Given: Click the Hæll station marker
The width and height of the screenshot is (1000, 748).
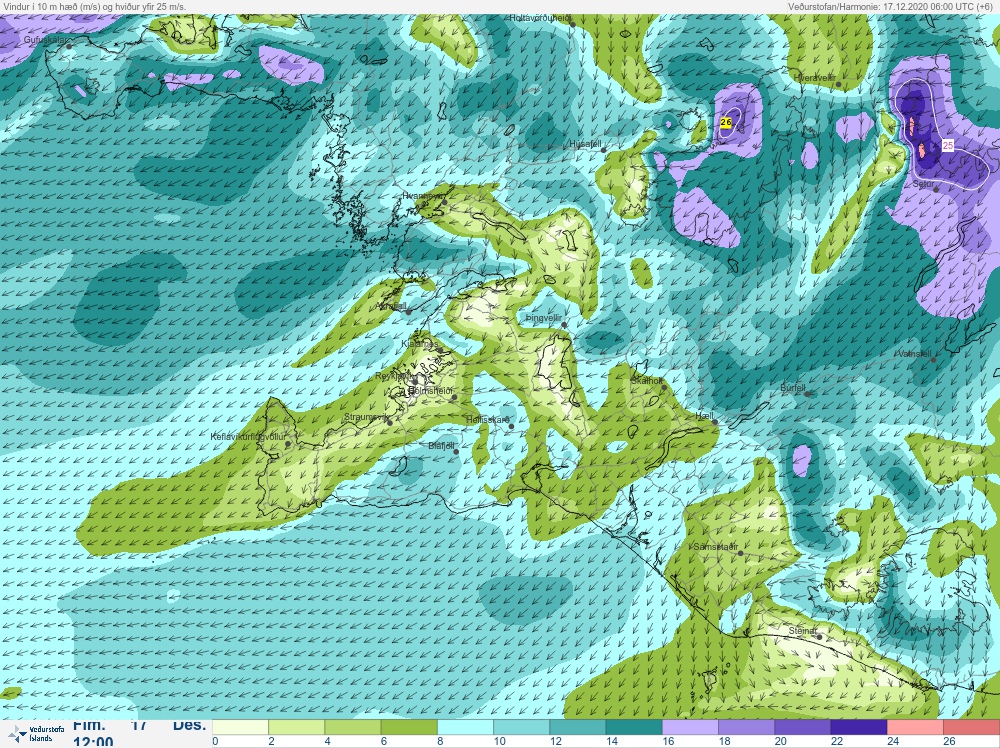Looking at the screenshot, I should (x=715, y=422).
